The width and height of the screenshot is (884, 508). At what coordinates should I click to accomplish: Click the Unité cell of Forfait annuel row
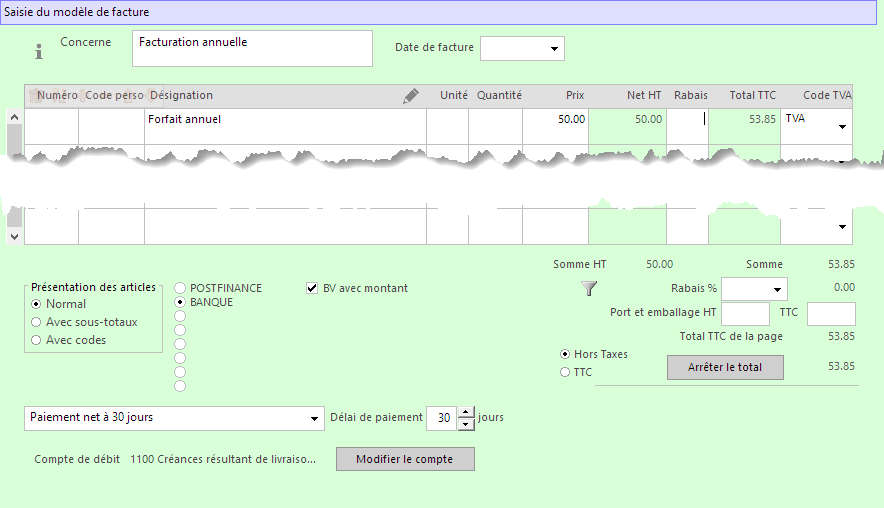[x=448, y=126]
